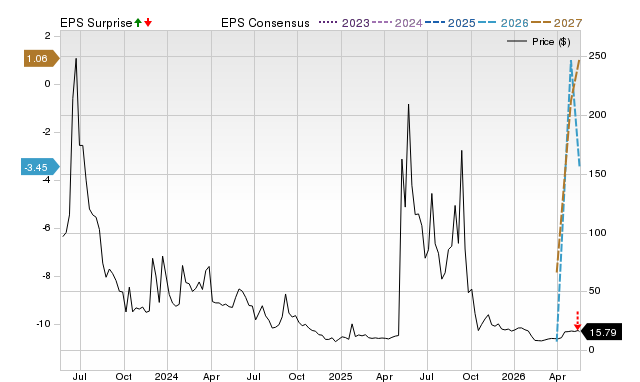The width and height of the screenshot is (640, 382).
Task: Select the 2023 EPS consensus legend entry
Action: [344, 23]
